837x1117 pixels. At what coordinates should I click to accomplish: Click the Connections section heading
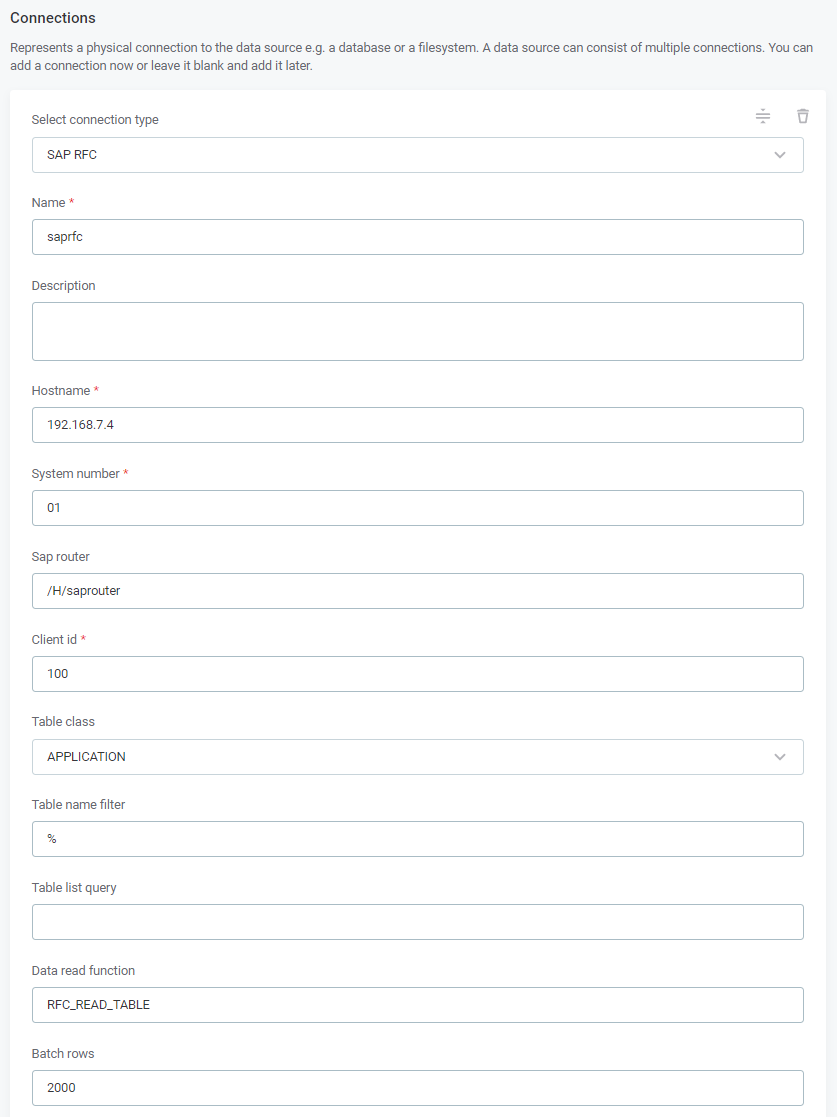pos(53,18)
